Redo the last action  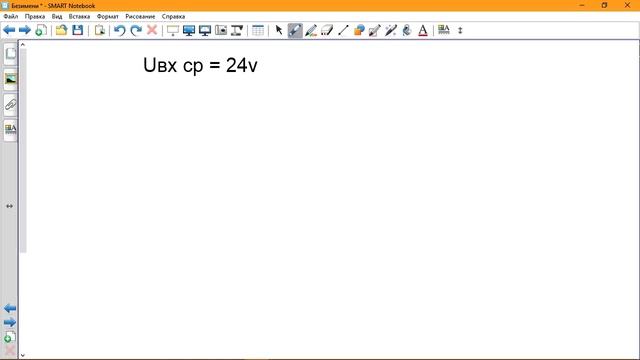pyautogui.click(x=136, y=30)
